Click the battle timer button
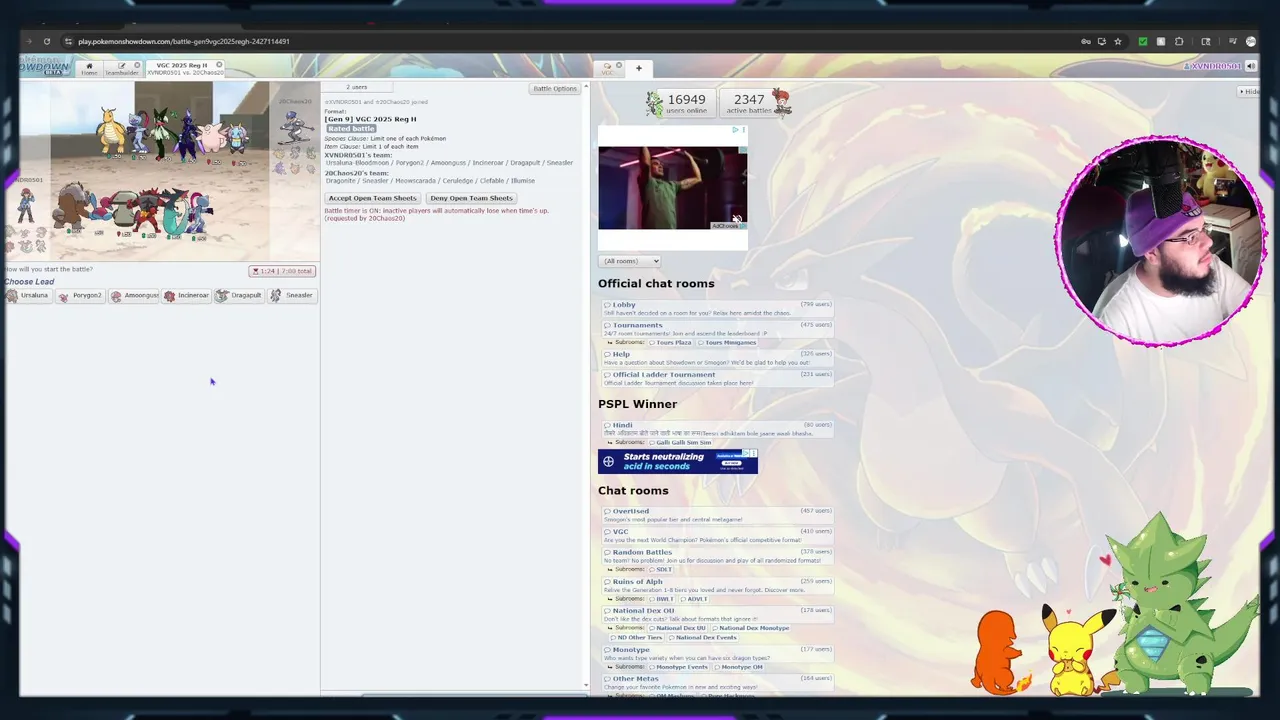Image resolution: width=1280 pixels, height=720 pixels. pos(282,271)
